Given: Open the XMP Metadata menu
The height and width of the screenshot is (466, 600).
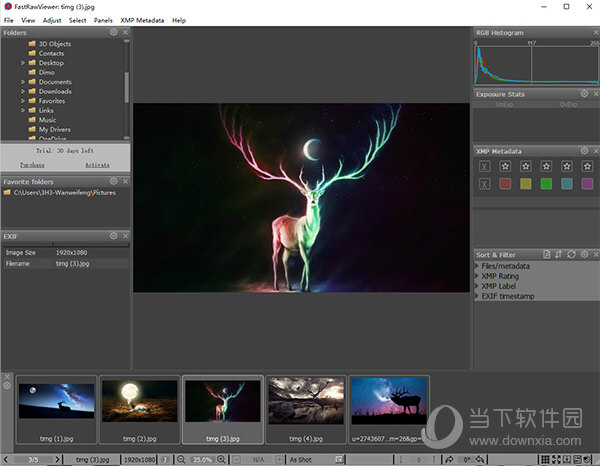Looking at the screenshot, I should [142, 20].
